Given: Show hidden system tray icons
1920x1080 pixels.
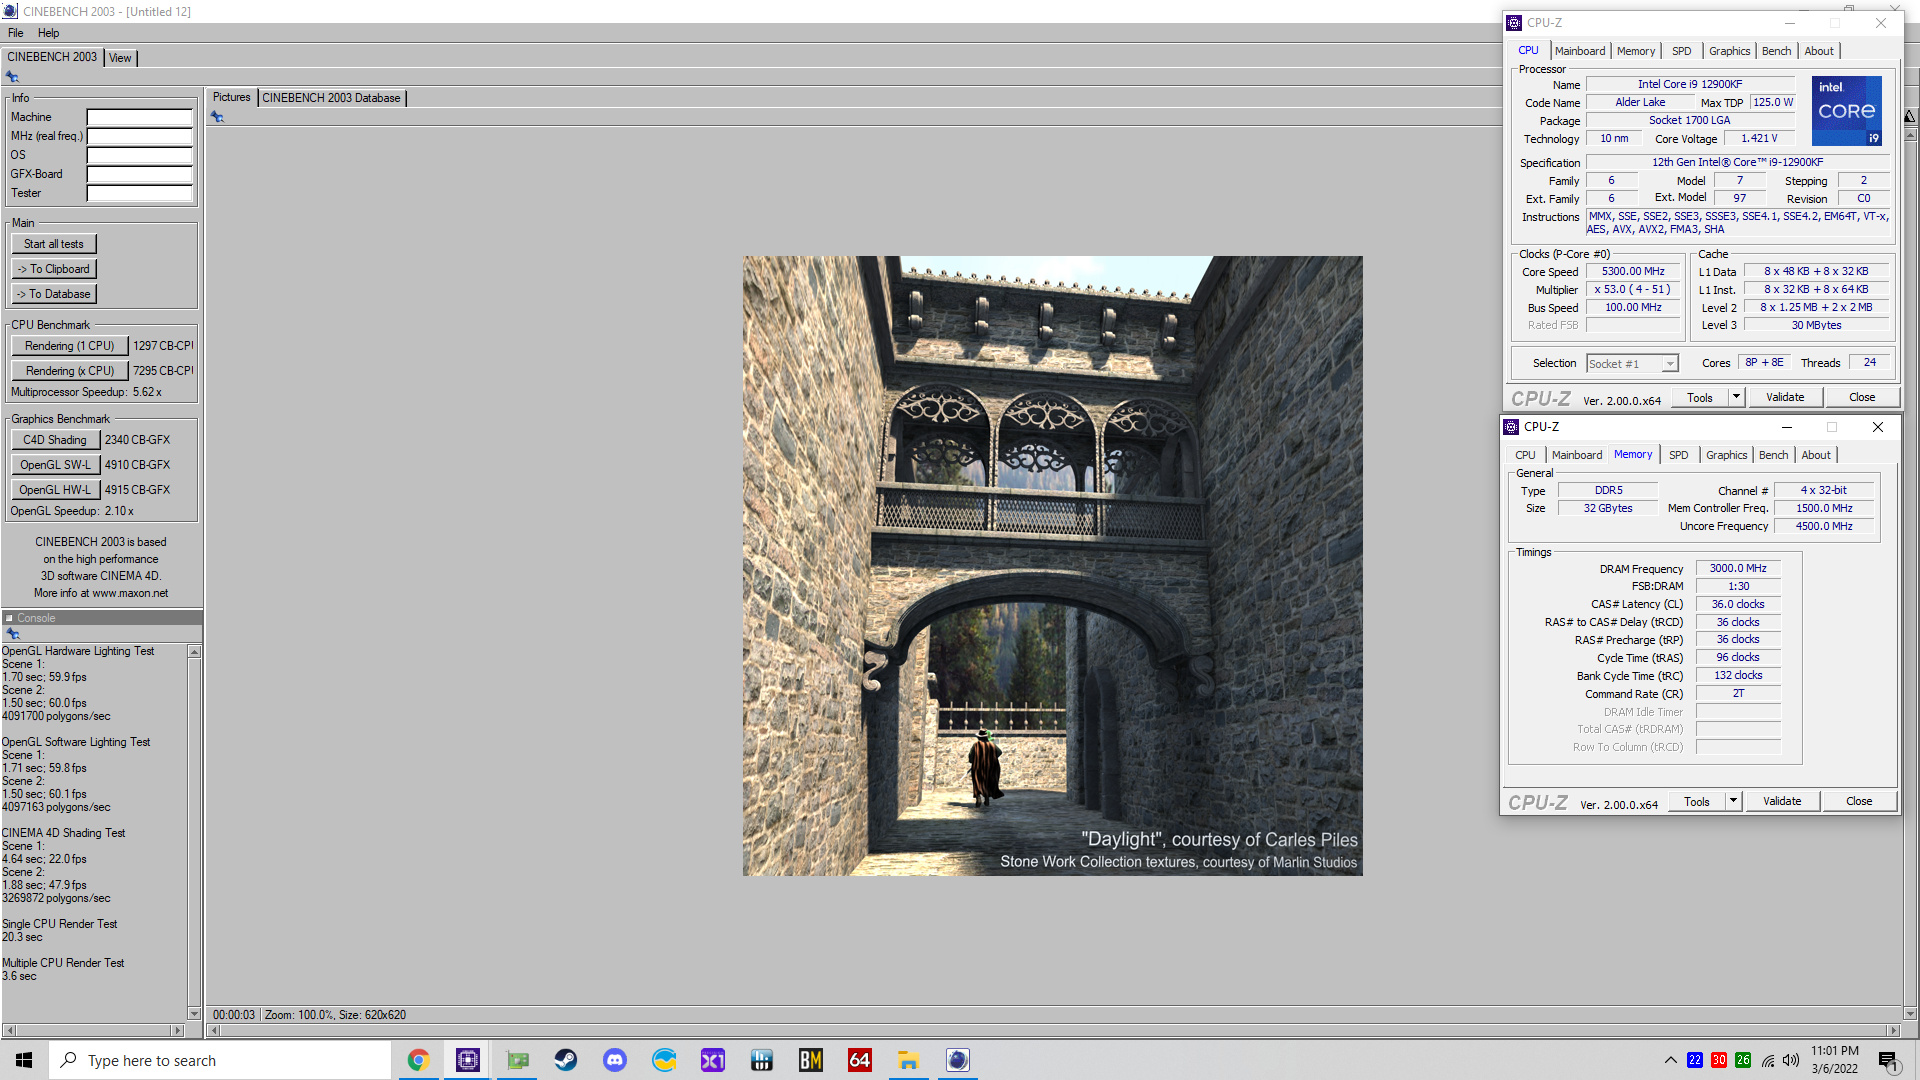Looking at the screenshot, I should 1670,1060.
